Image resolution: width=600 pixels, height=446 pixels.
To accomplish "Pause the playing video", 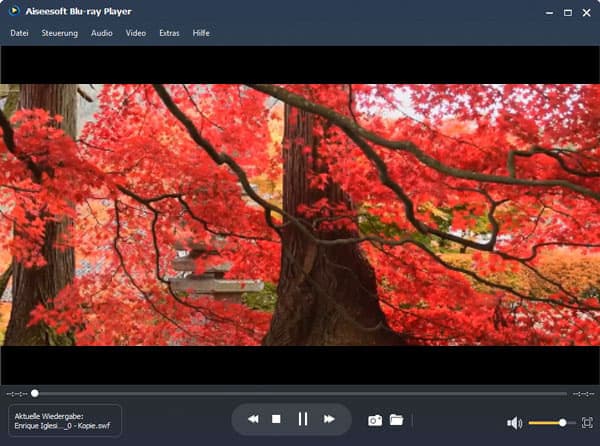I will click(x=303, y=420).
